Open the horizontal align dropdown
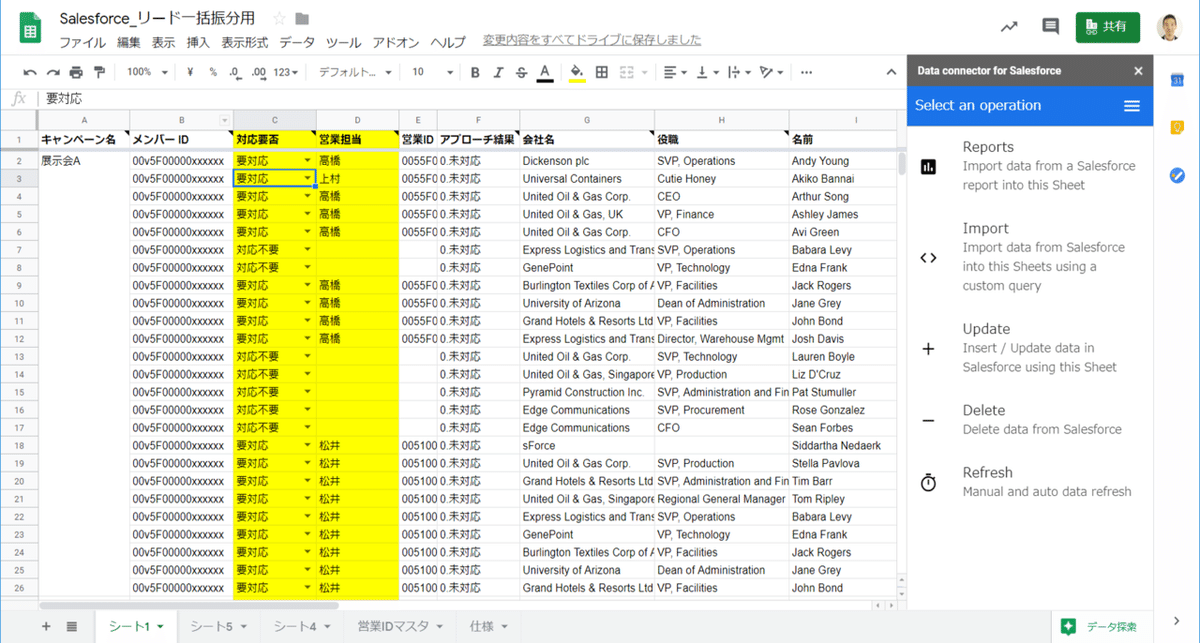Image resolution: width=1200 pixels, height=643 pixels. click(x=675, y=72)
